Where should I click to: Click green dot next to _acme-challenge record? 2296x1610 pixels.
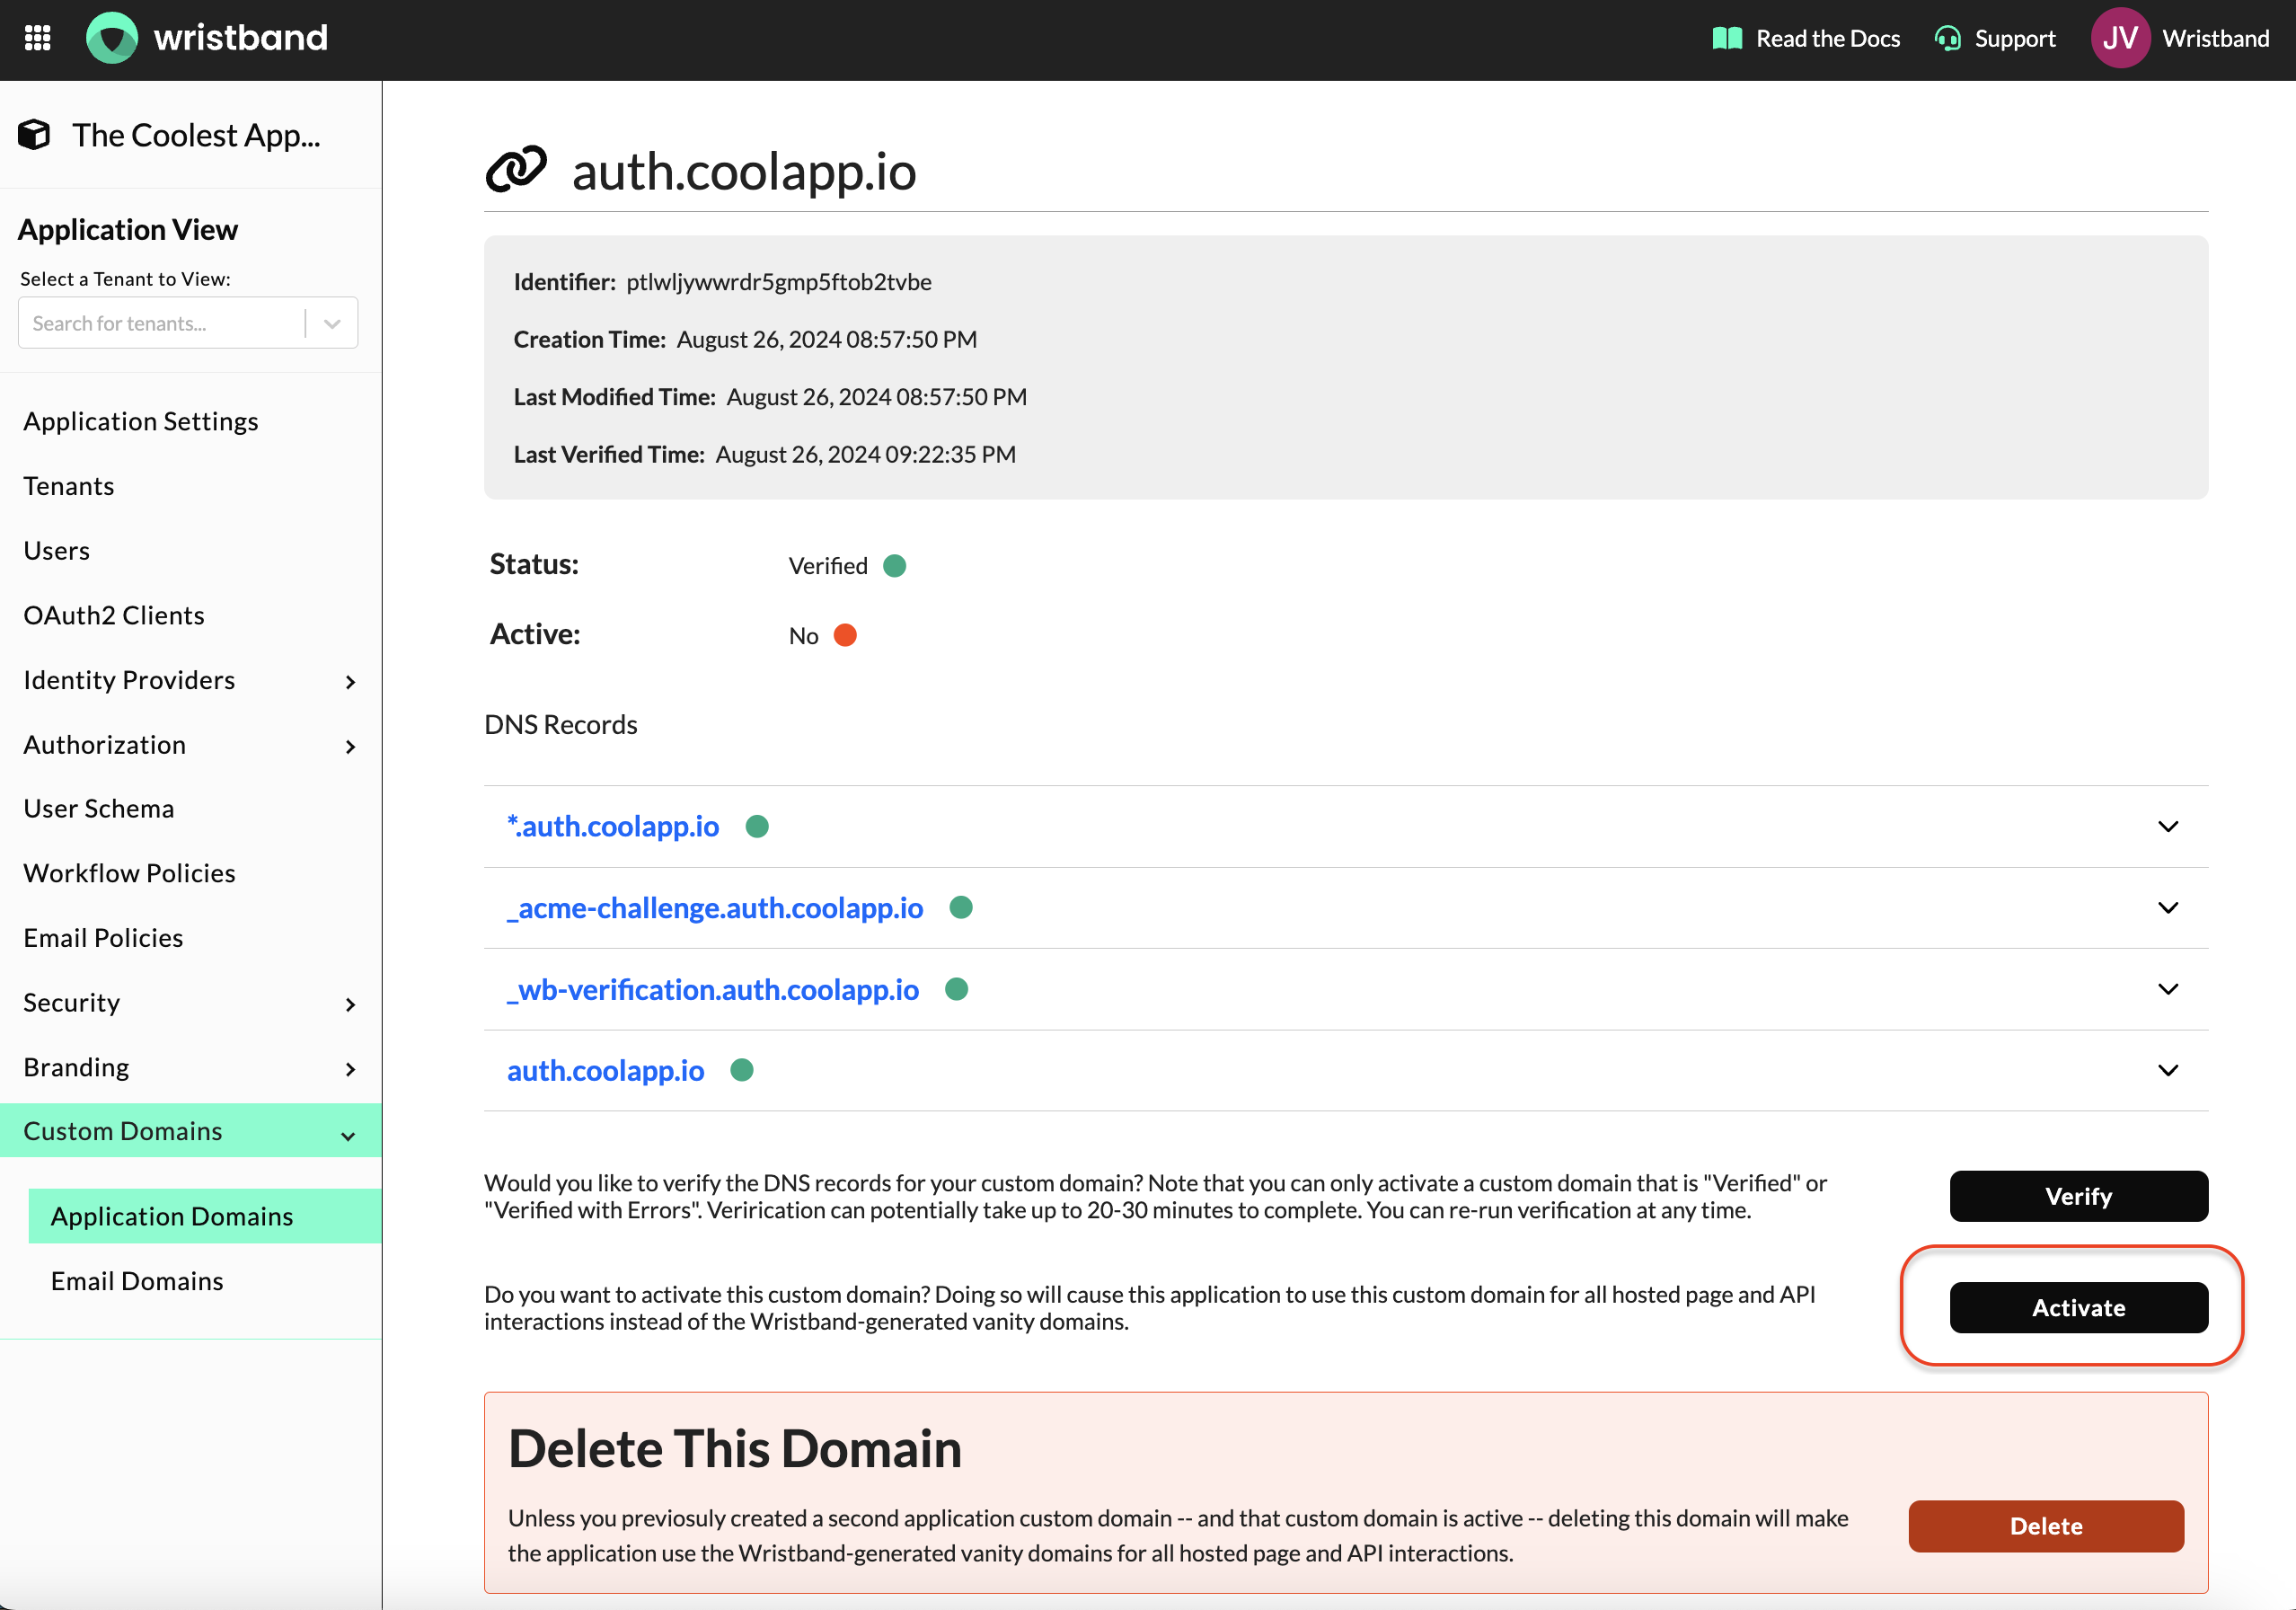[x=961, y=907]
